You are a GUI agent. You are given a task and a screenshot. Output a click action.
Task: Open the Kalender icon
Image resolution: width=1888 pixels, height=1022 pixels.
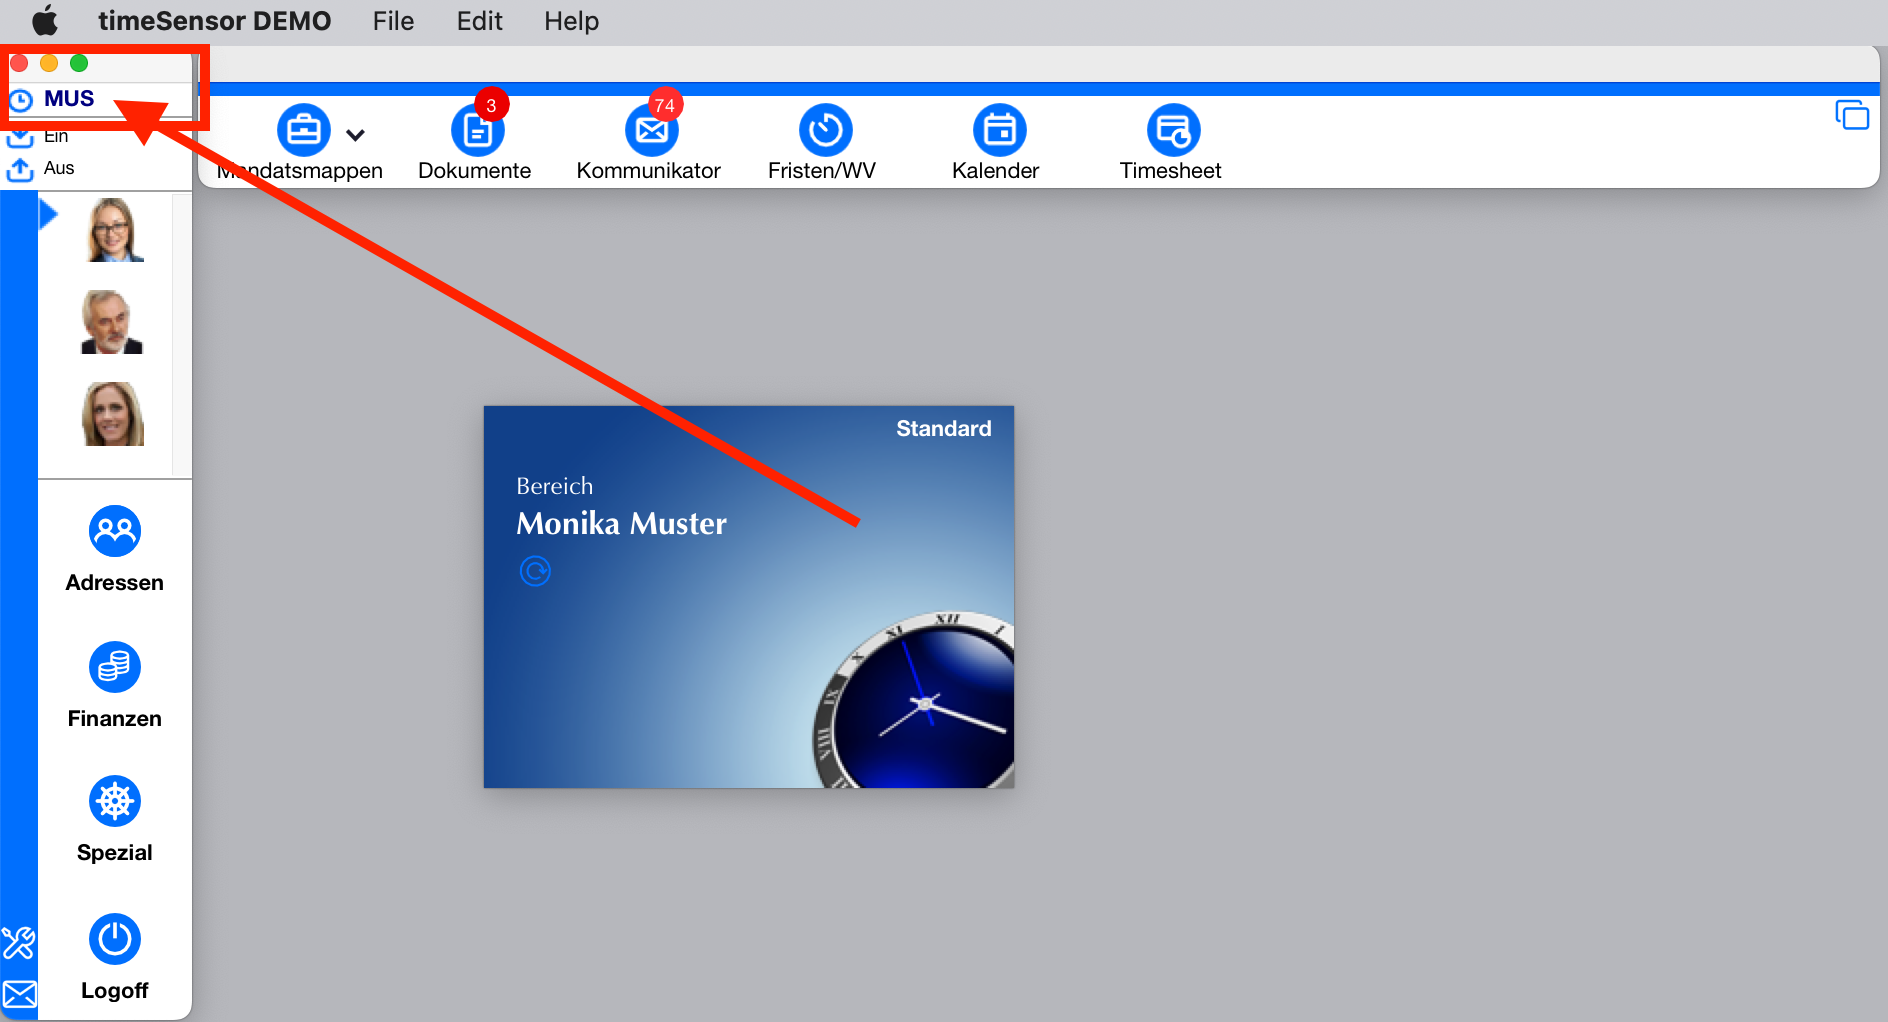pos(999,130)
